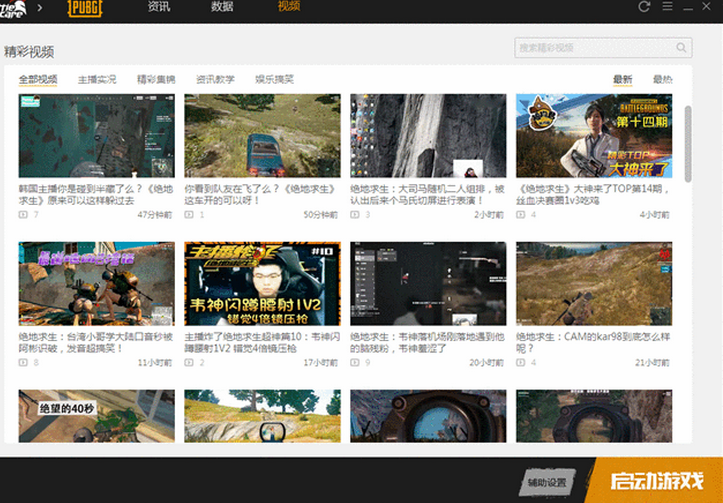This screenshot has height=503, width=723.
Task: Click the PUBG logo icon
Action: point(84,8)
